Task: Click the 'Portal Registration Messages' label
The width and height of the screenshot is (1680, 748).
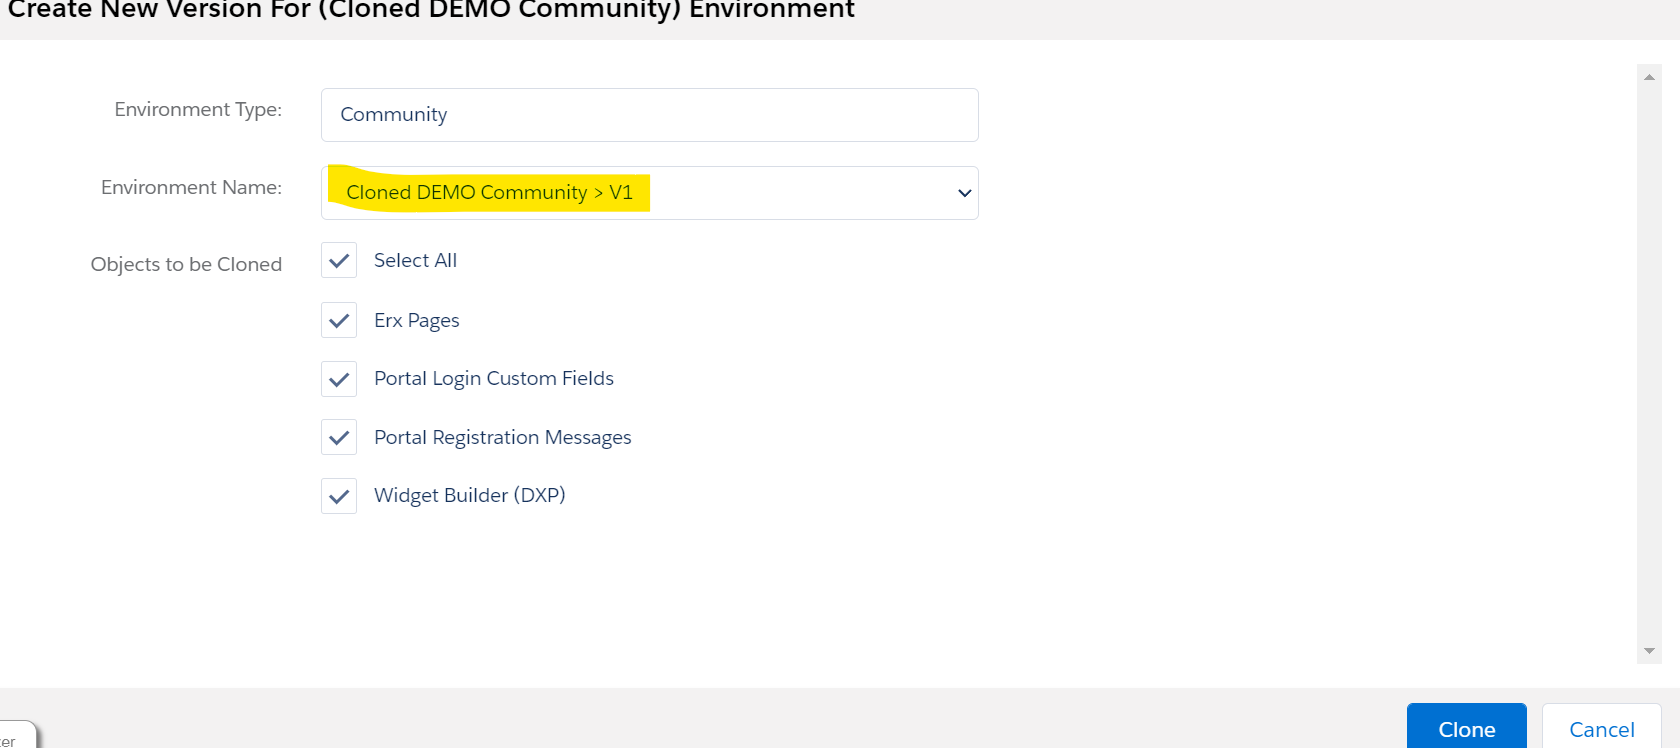Action: click(502, 438)
